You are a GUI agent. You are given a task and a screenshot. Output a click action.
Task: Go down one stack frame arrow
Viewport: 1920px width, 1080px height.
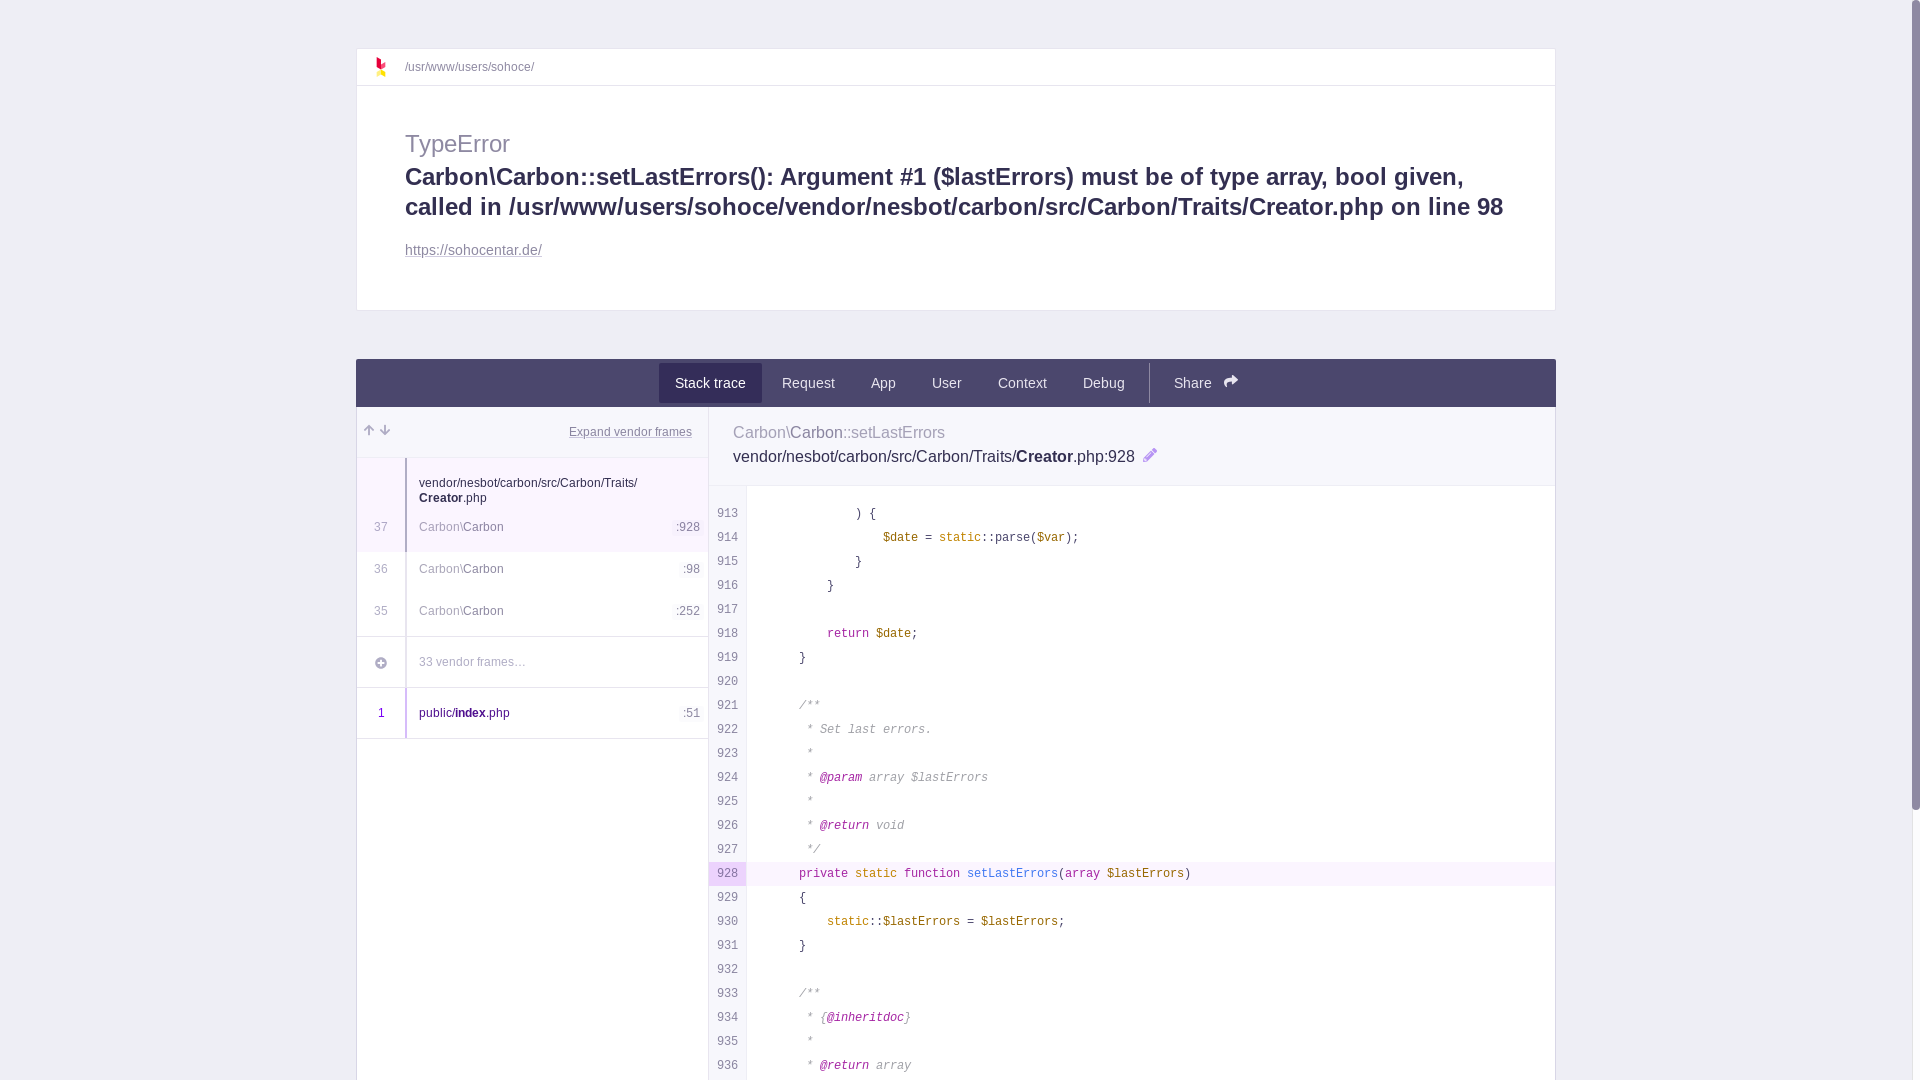coord(385,431)
